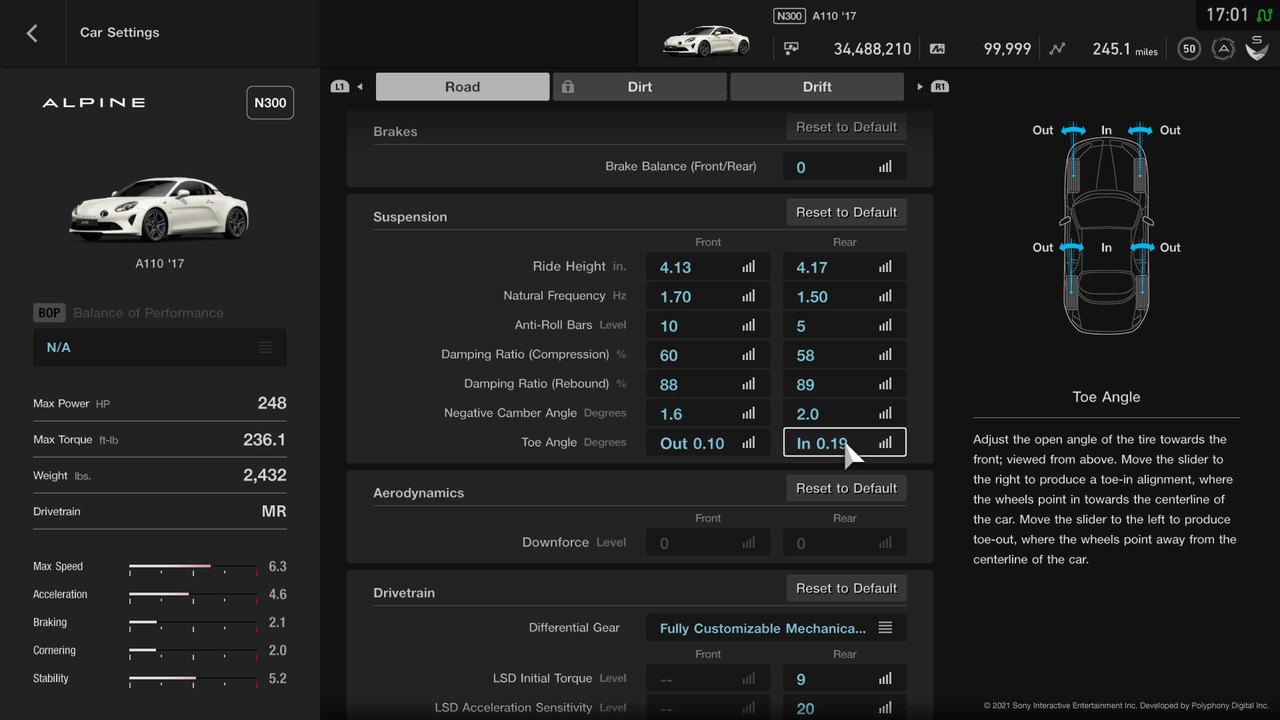Viewport: 1280px width, 720px height.
Task: Click the Max Speed rating bar
Action: [x=194, y=567]
